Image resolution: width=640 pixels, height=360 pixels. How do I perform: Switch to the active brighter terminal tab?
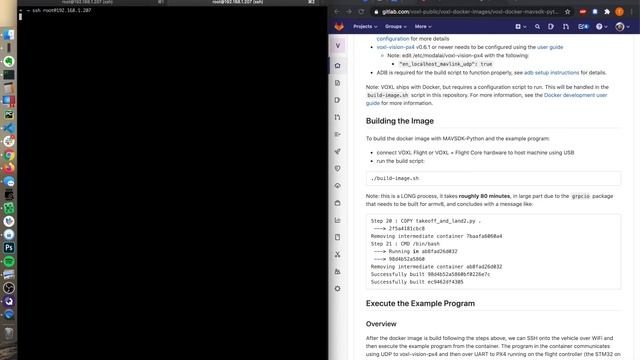click(237, 2)
